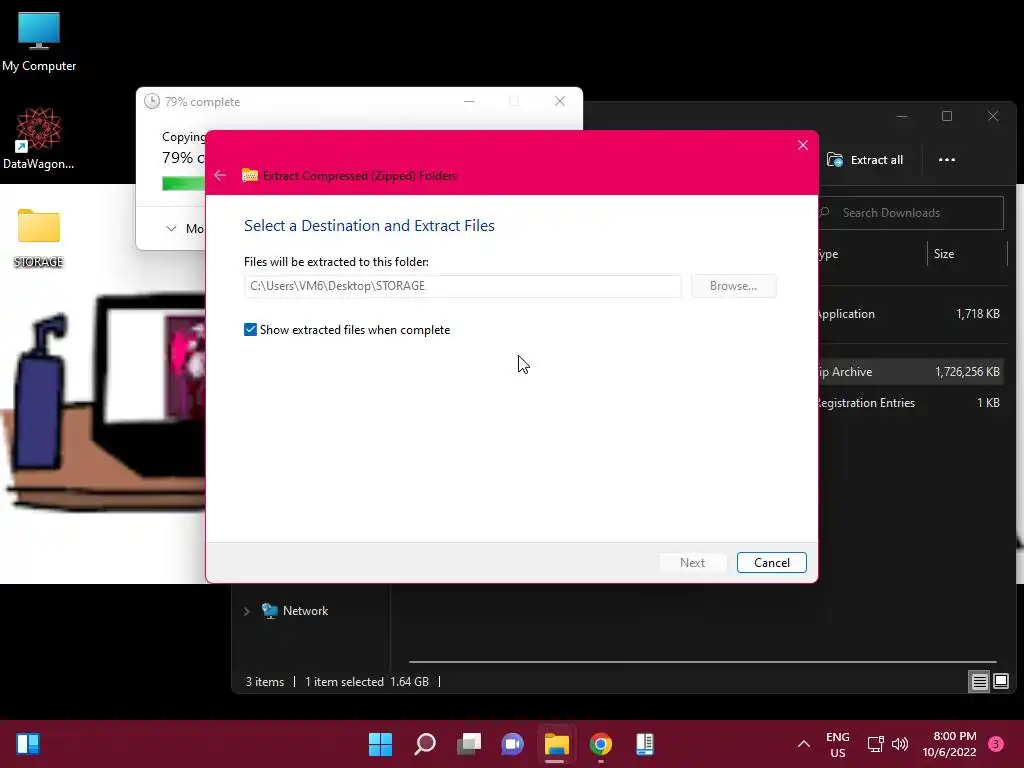Screen dimensions: 1024x768
Task: Click the Search Downloads box
Action: coord(911,213)
